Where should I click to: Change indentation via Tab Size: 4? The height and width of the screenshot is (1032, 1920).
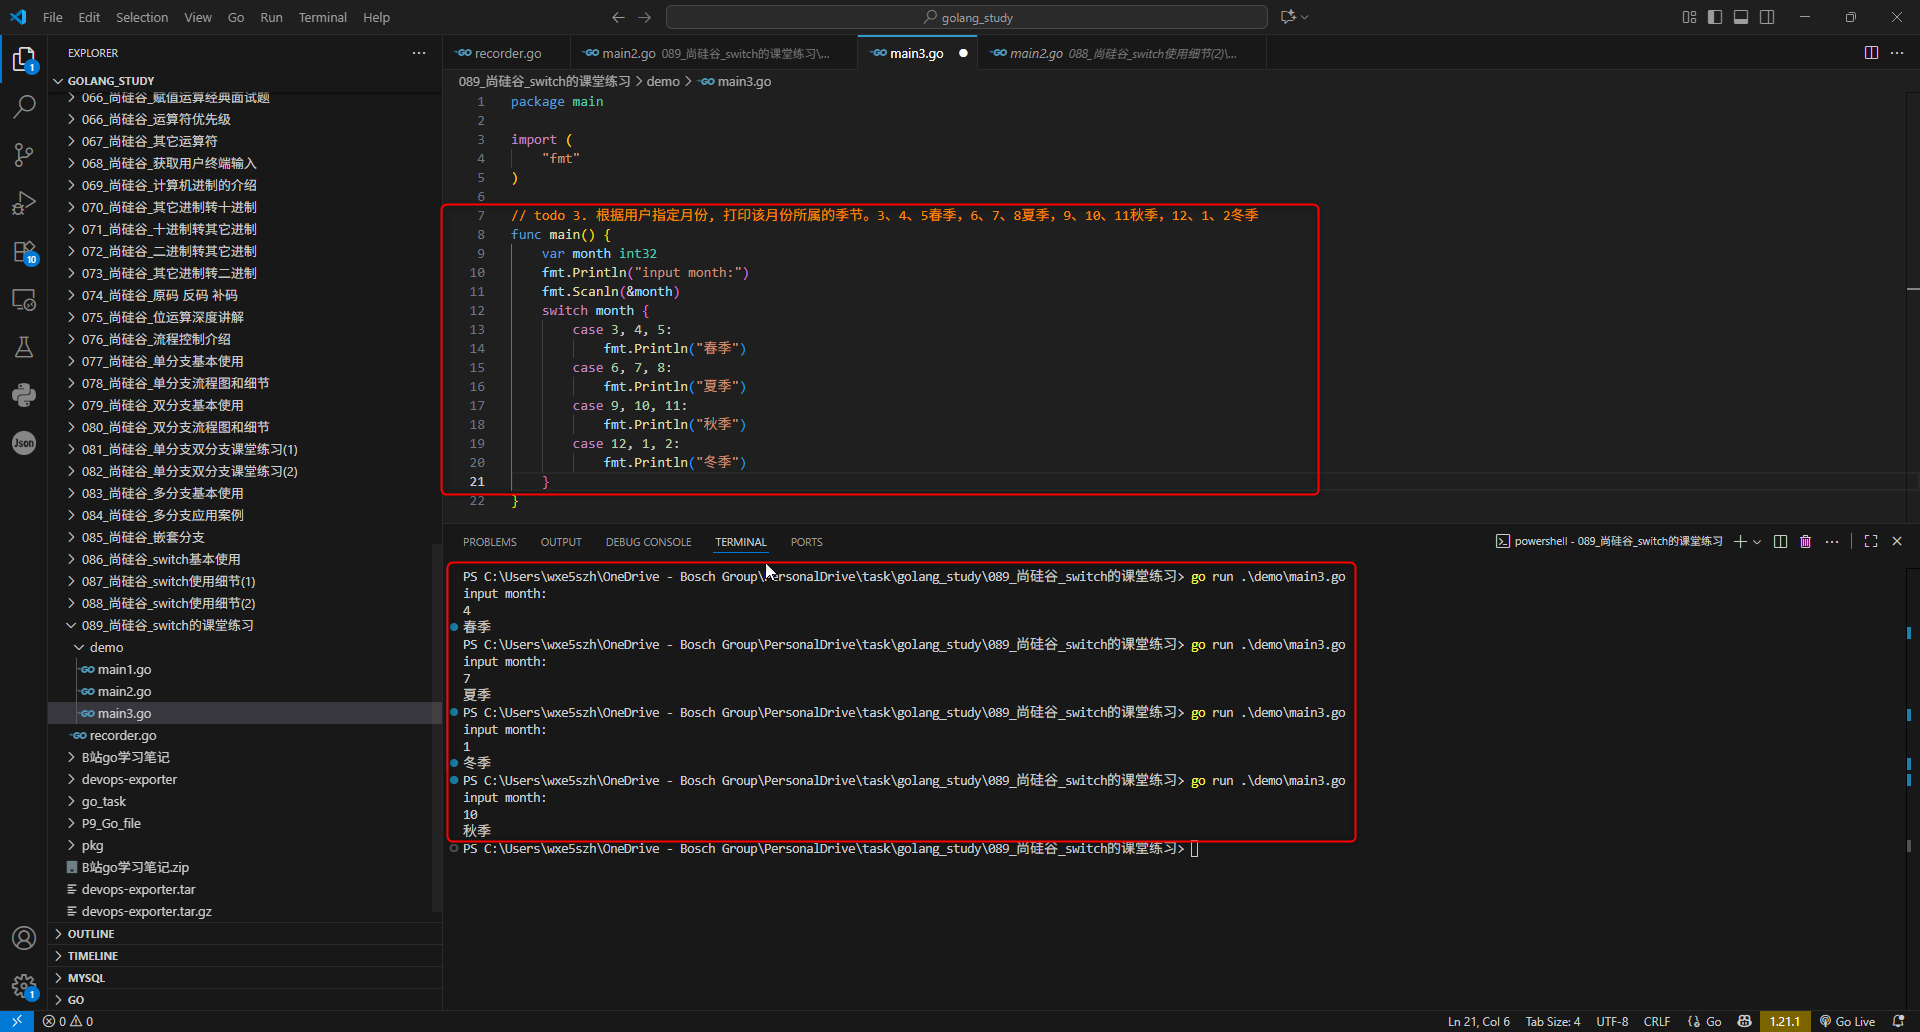tap(1553, 1021)
